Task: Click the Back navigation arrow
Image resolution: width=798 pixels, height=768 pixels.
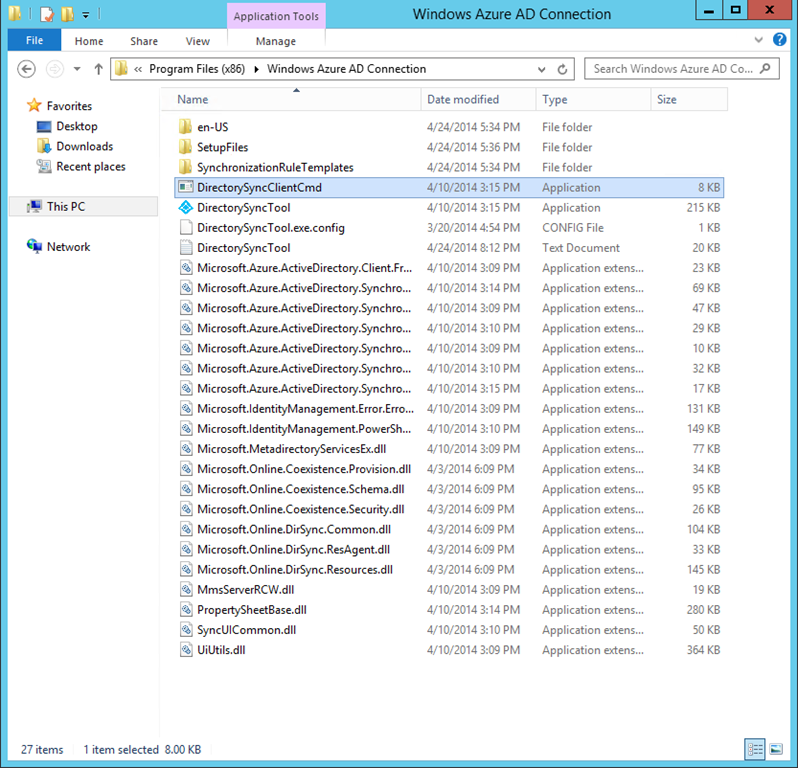Action: coord(26,69)
